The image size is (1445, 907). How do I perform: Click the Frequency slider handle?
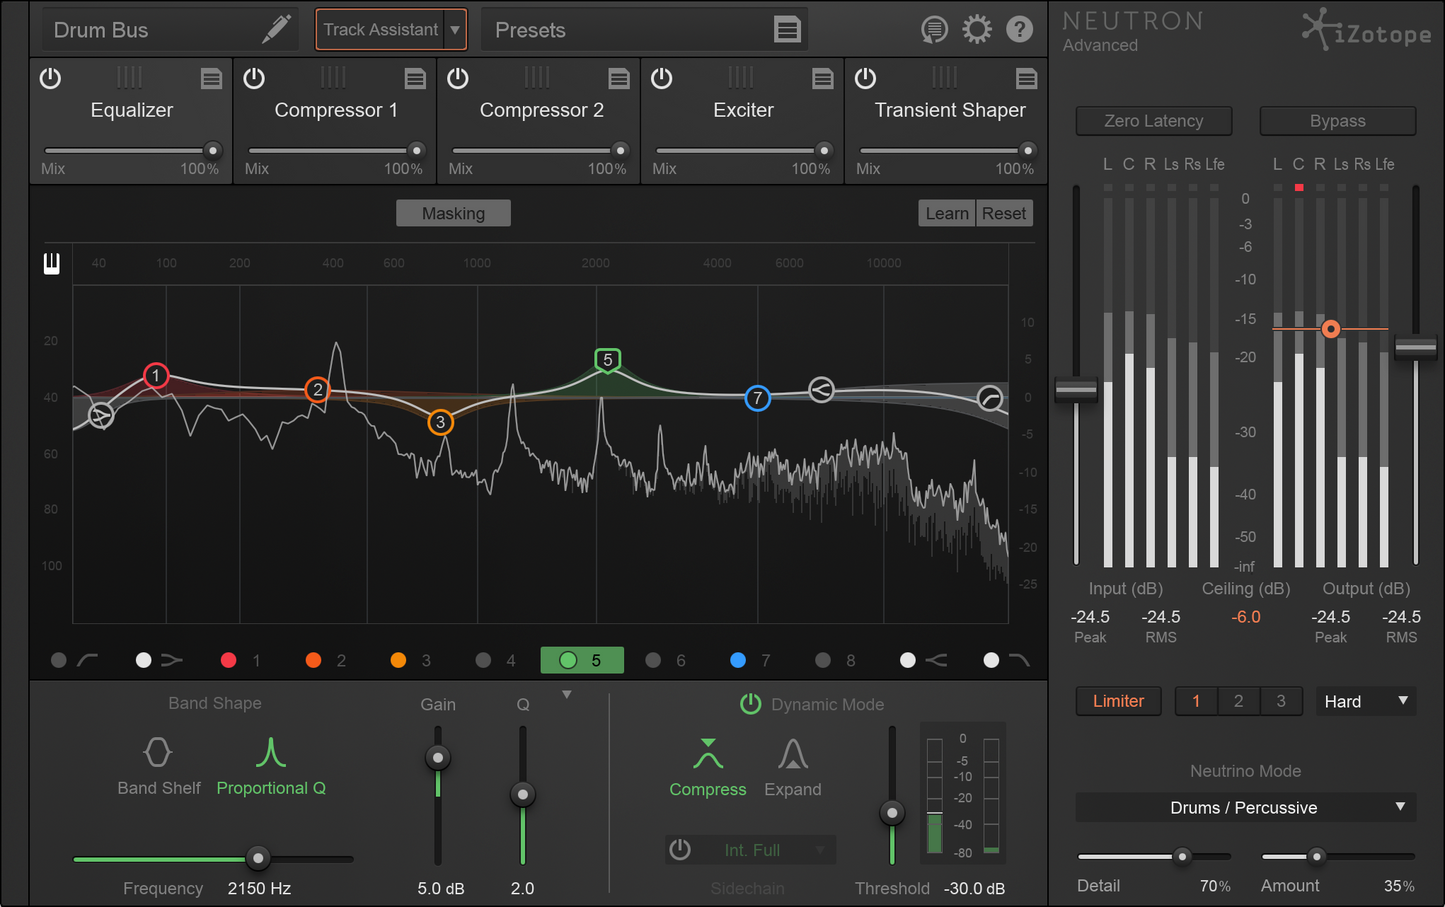258,858
